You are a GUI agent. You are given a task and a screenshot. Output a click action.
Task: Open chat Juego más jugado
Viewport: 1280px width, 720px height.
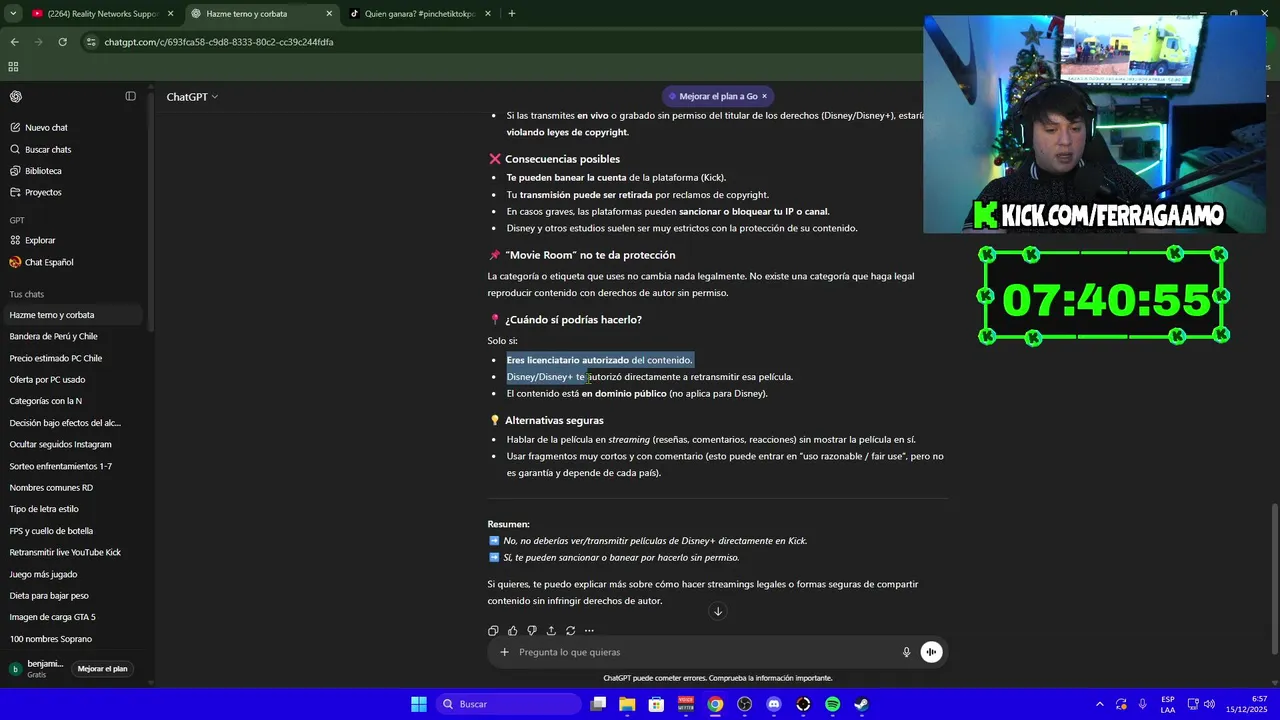click(43, 574)
